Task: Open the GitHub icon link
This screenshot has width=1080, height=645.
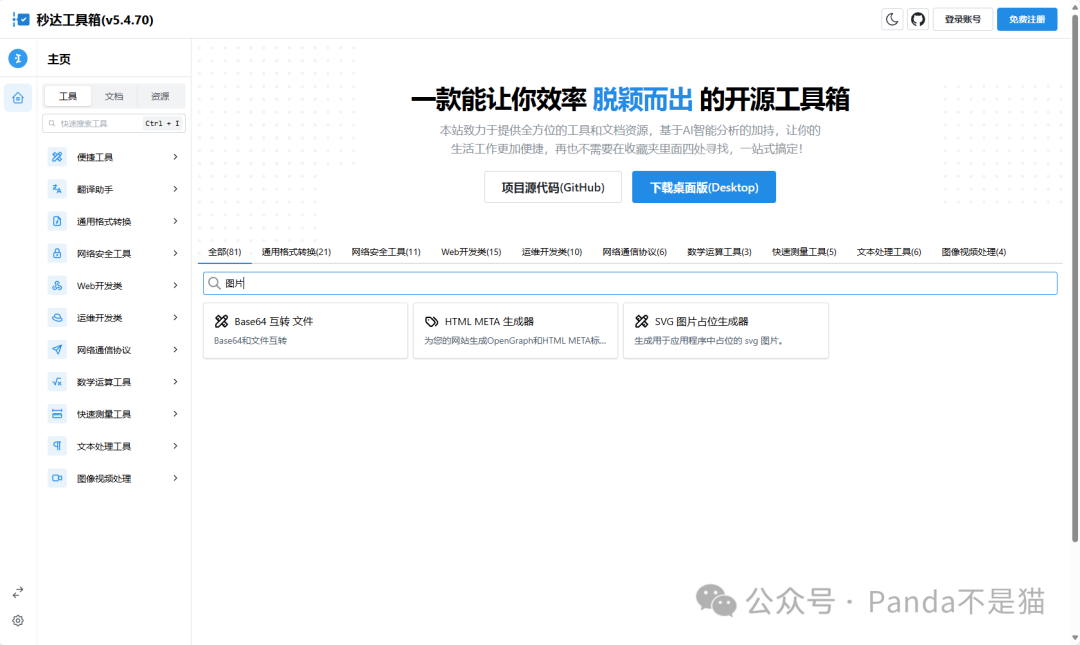Action: pos(918,19)
